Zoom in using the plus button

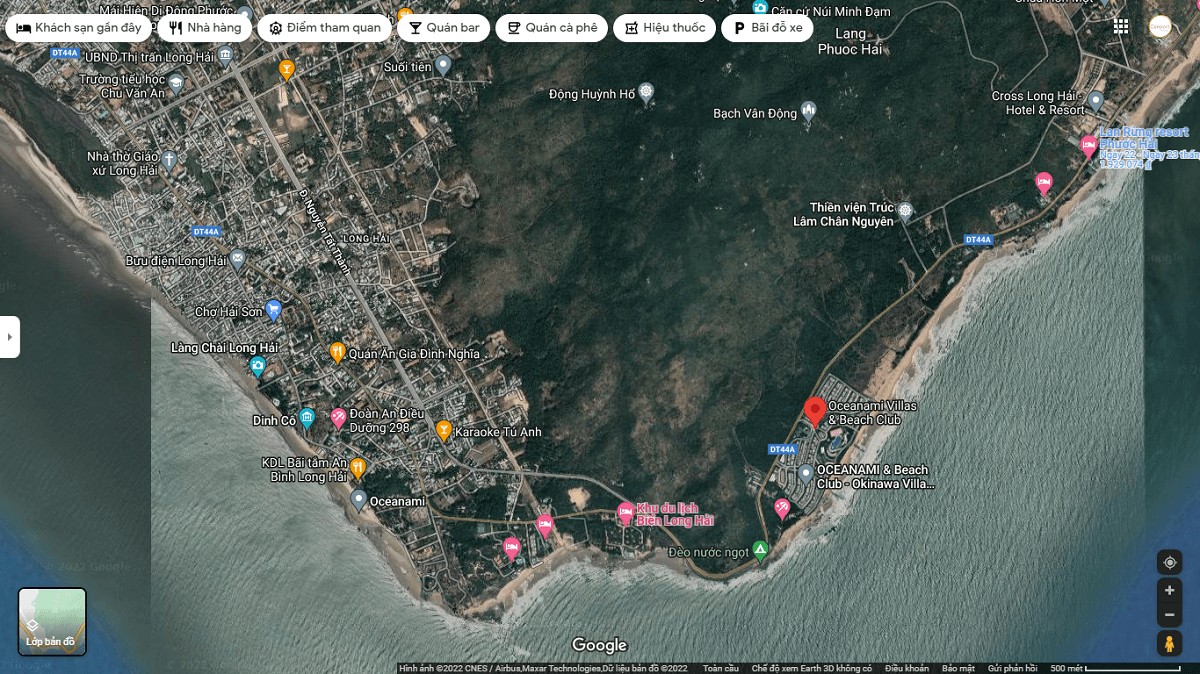[1169, 590]
